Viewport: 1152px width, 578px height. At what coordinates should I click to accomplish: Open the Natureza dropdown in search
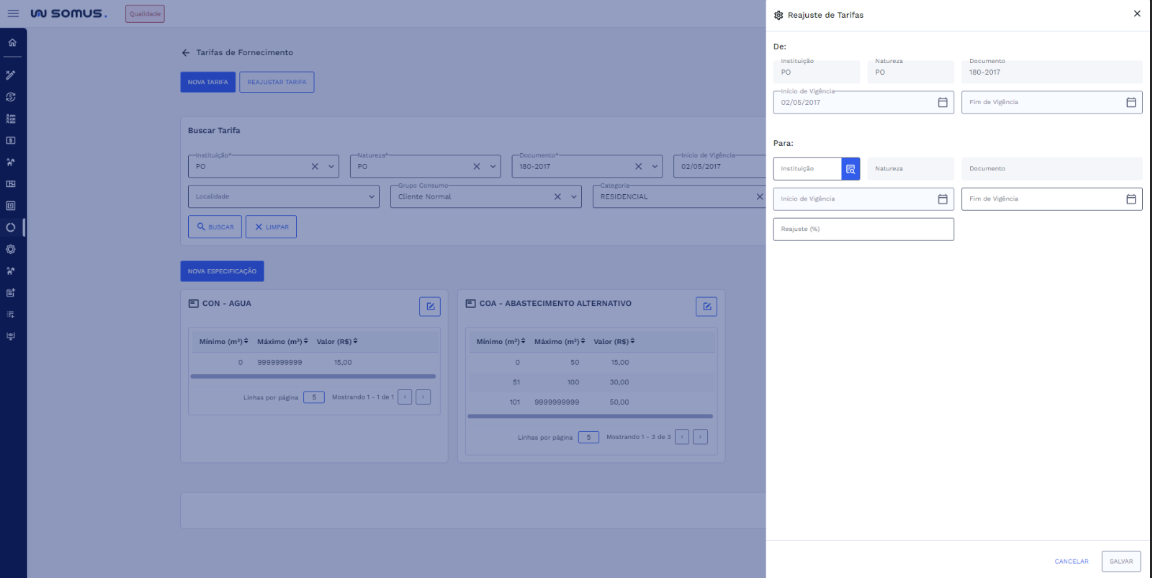tap(493, 167)
